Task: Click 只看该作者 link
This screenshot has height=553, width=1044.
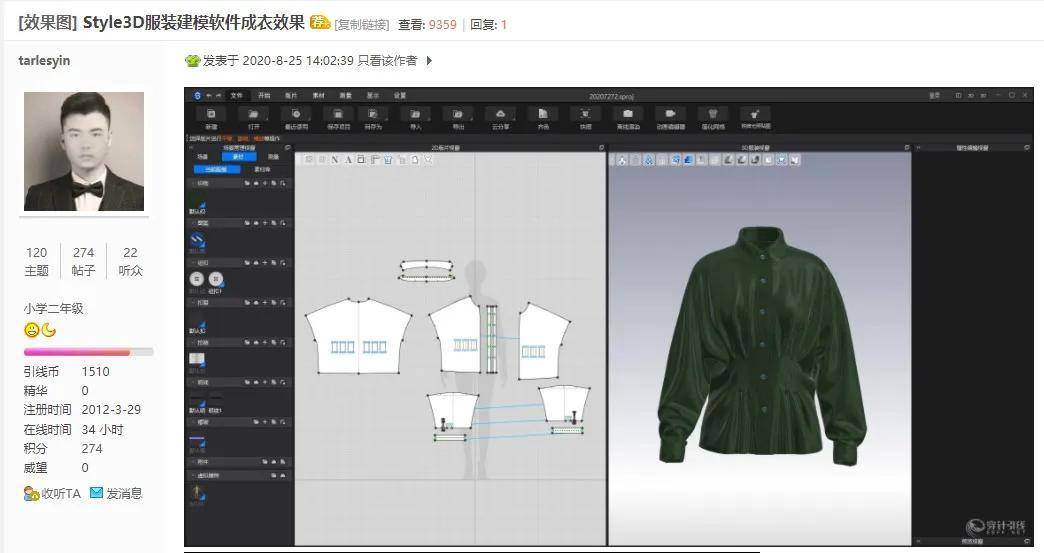Action: coord(388,61)
